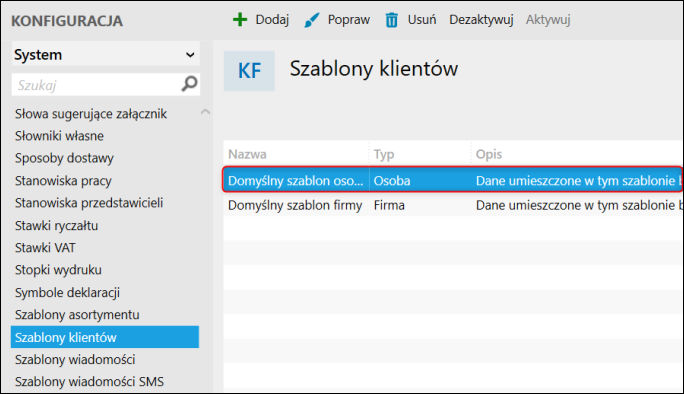Open the System dropdown

[x=106, y=55]
